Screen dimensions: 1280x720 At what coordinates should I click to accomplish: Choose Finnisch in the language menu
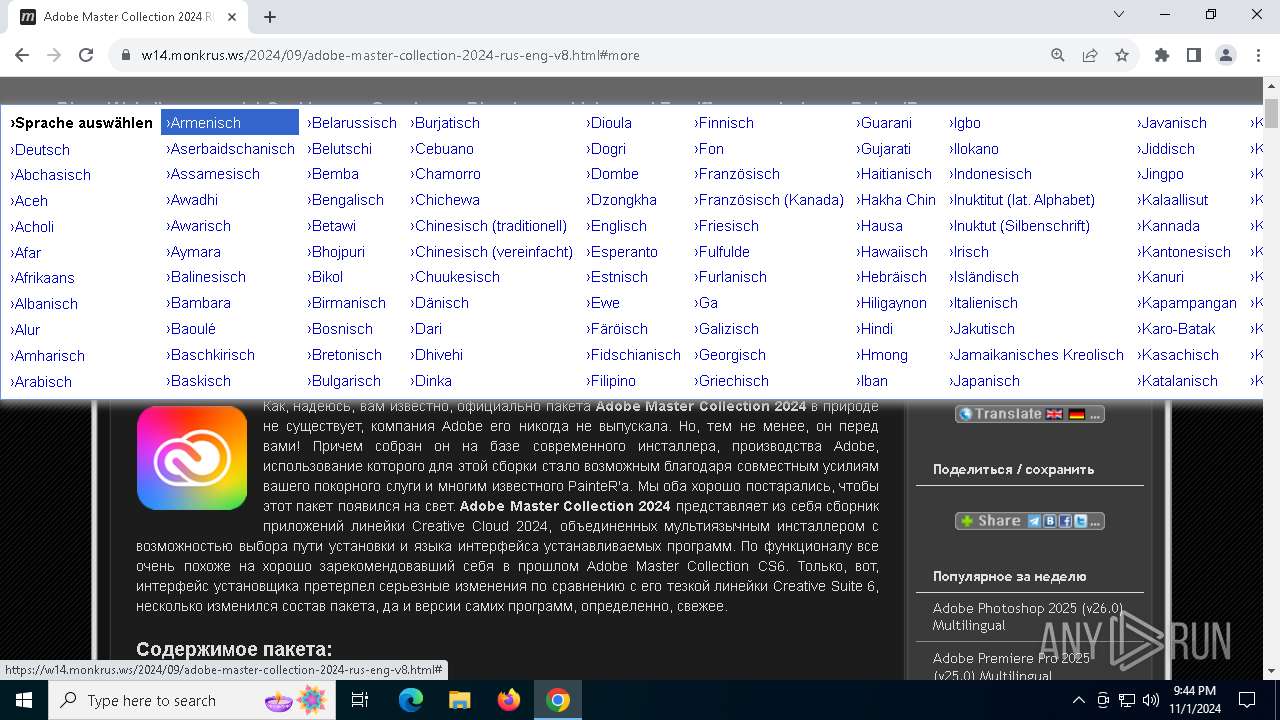(724, 123)
